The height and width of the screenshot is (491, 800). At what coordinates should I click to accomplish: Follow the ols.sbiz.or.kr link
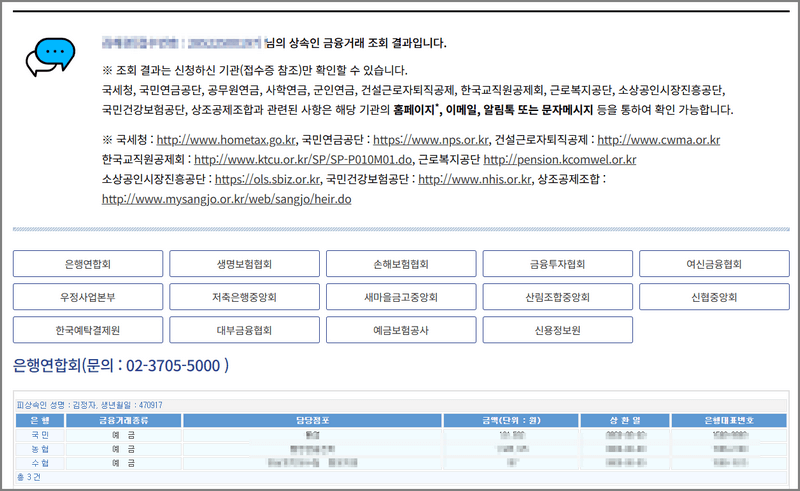pyautogui.click(x=267, y=179)
